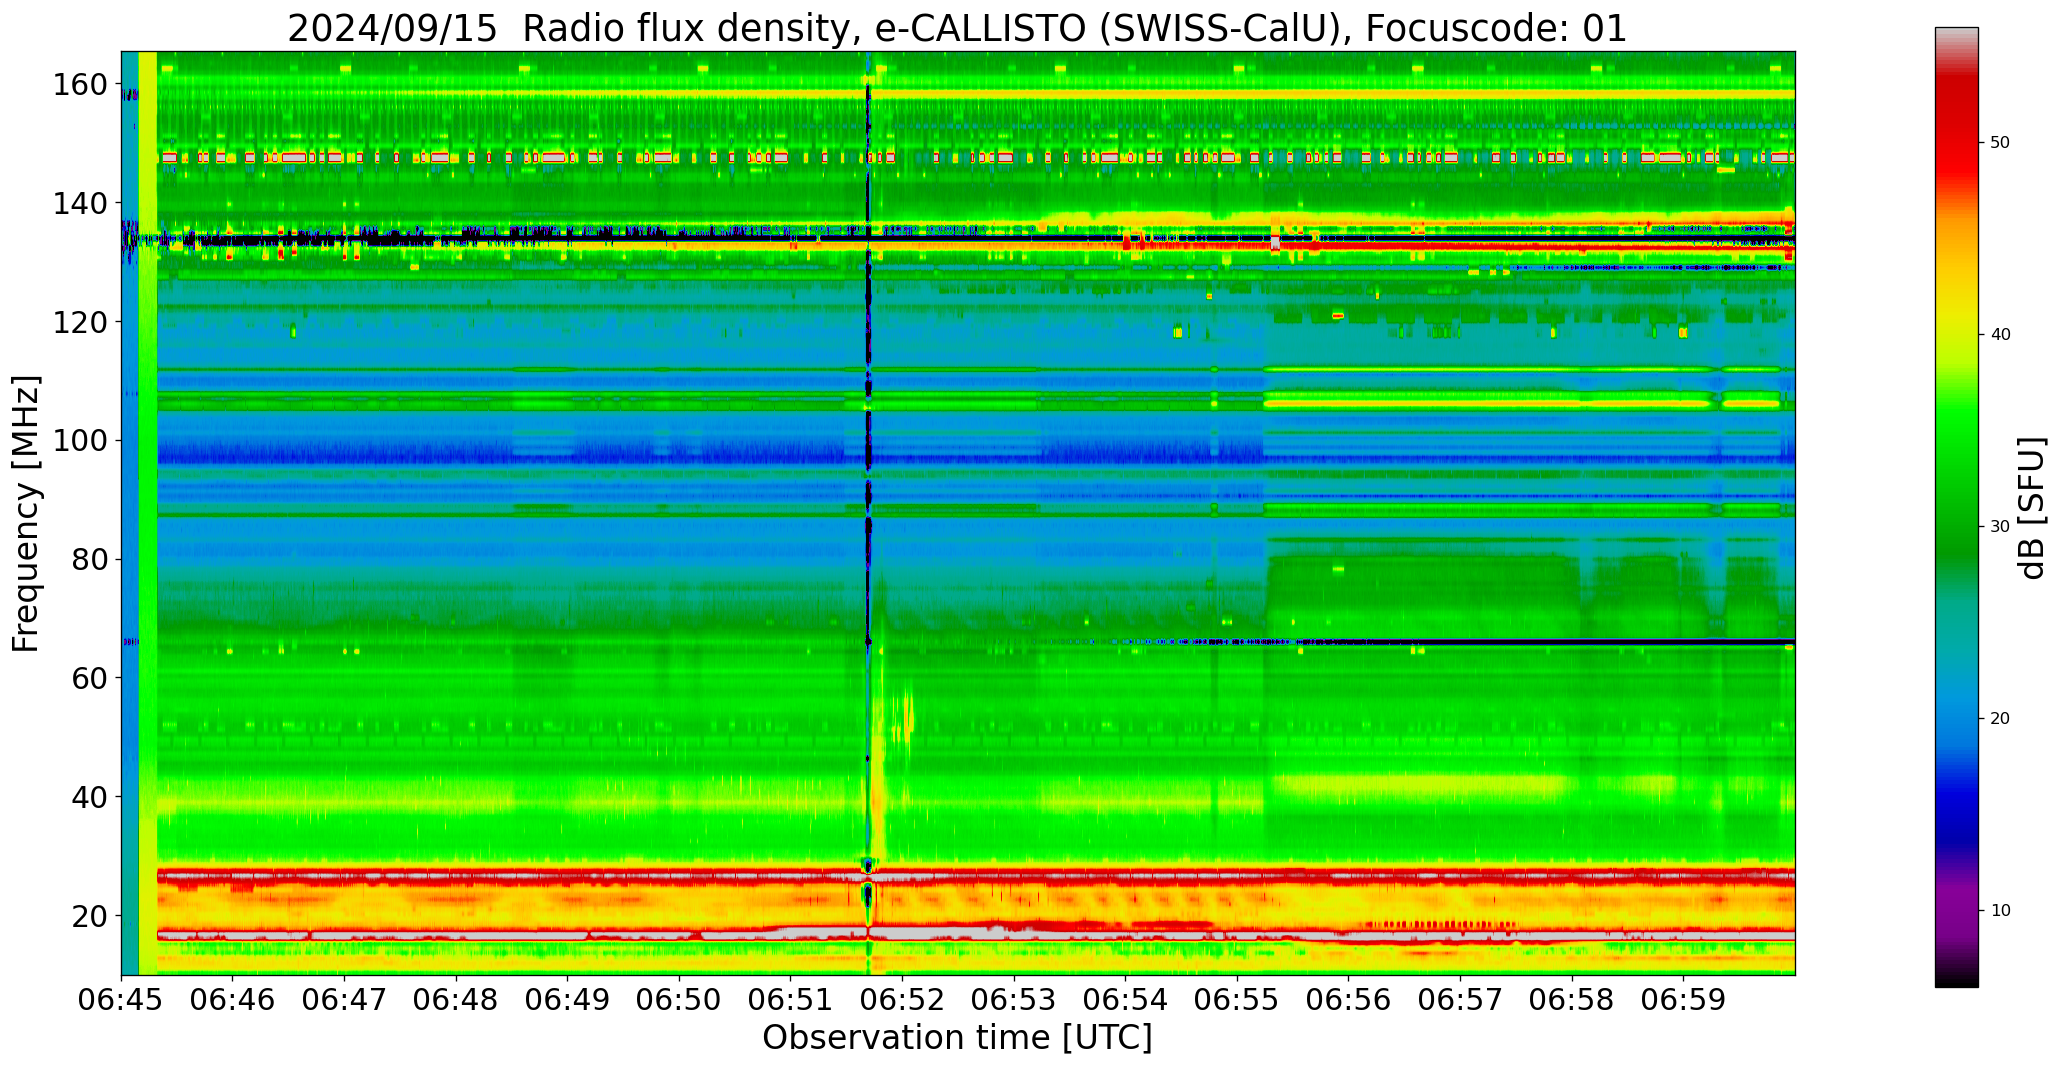Click the 06:55 time tick label
The height and width of the screenshot is (1067, 2062).
(x=1237, y=1001)
